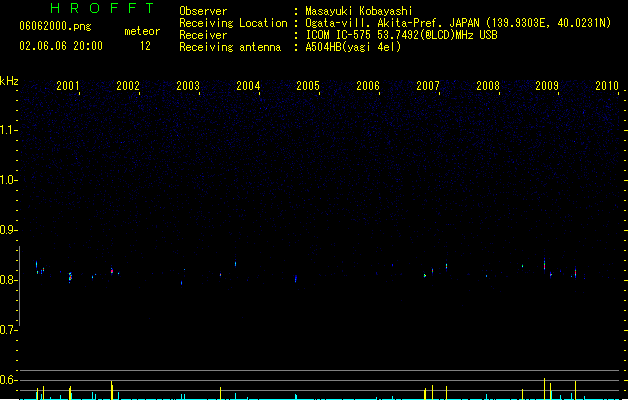Click the 2006 time axis marker

point(368,85)
